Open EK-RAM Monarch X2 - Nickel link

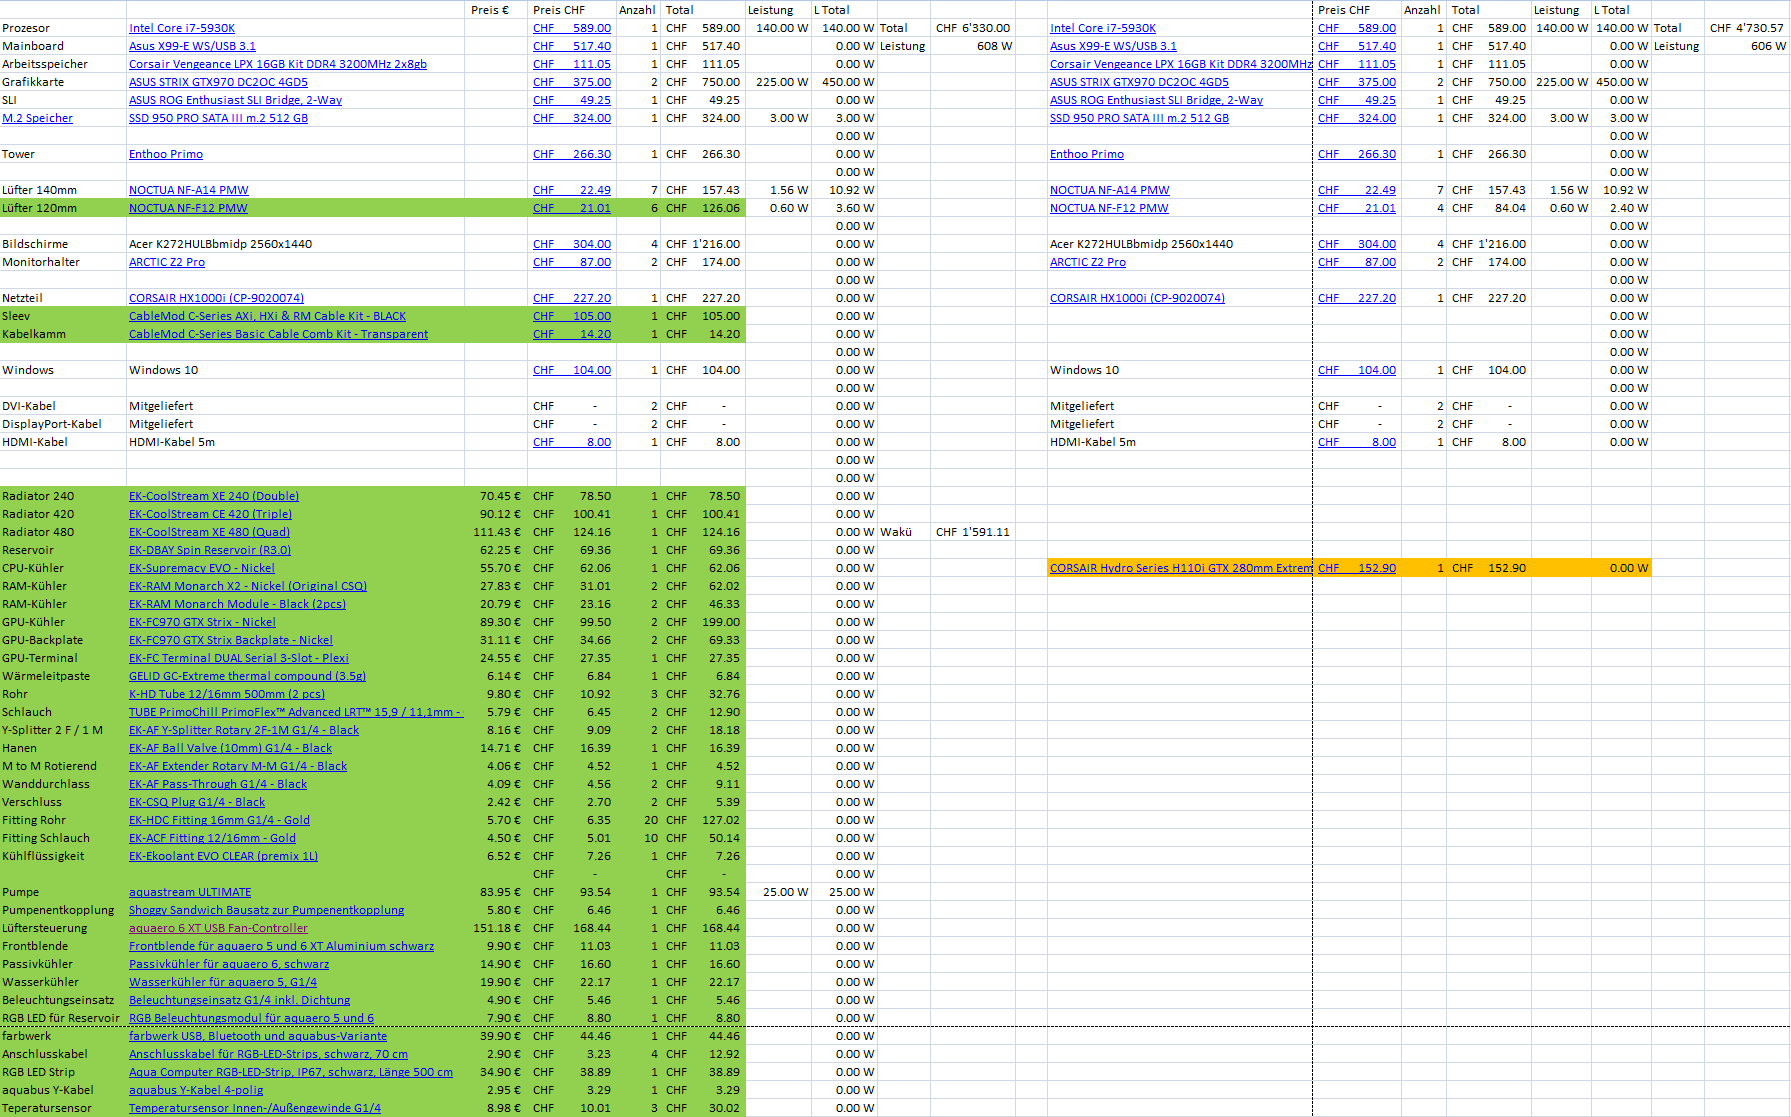point(248,586)
